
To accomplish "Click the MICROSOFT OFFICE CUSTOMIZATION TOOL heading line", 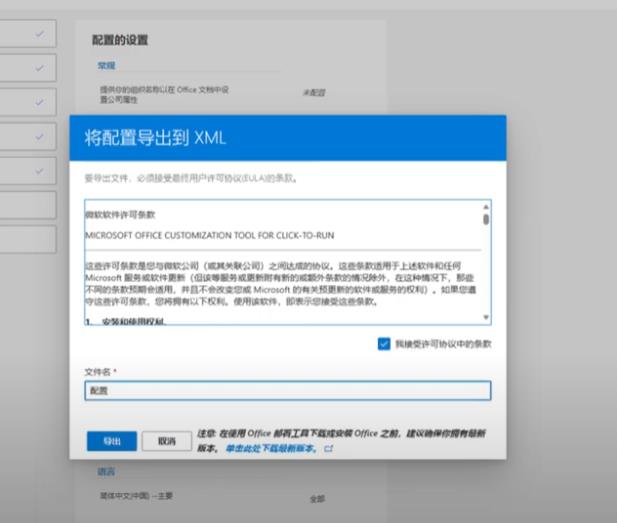I will point(209,235).
